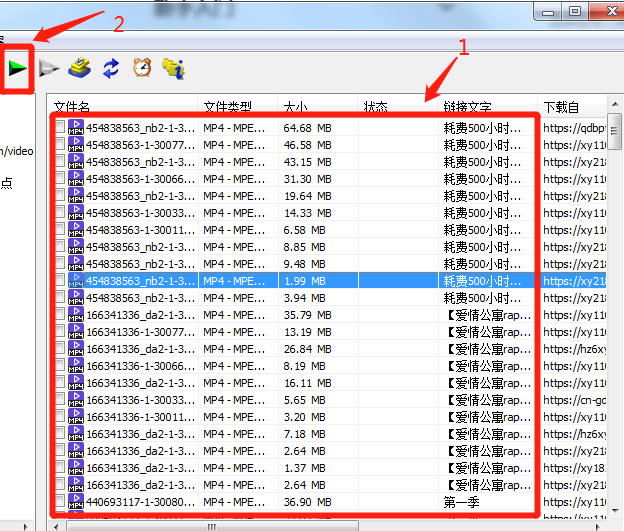Viewport: 624px width, 531px height.
Task: Click the https://xy18 download source cell
Action: click(574, 468)
